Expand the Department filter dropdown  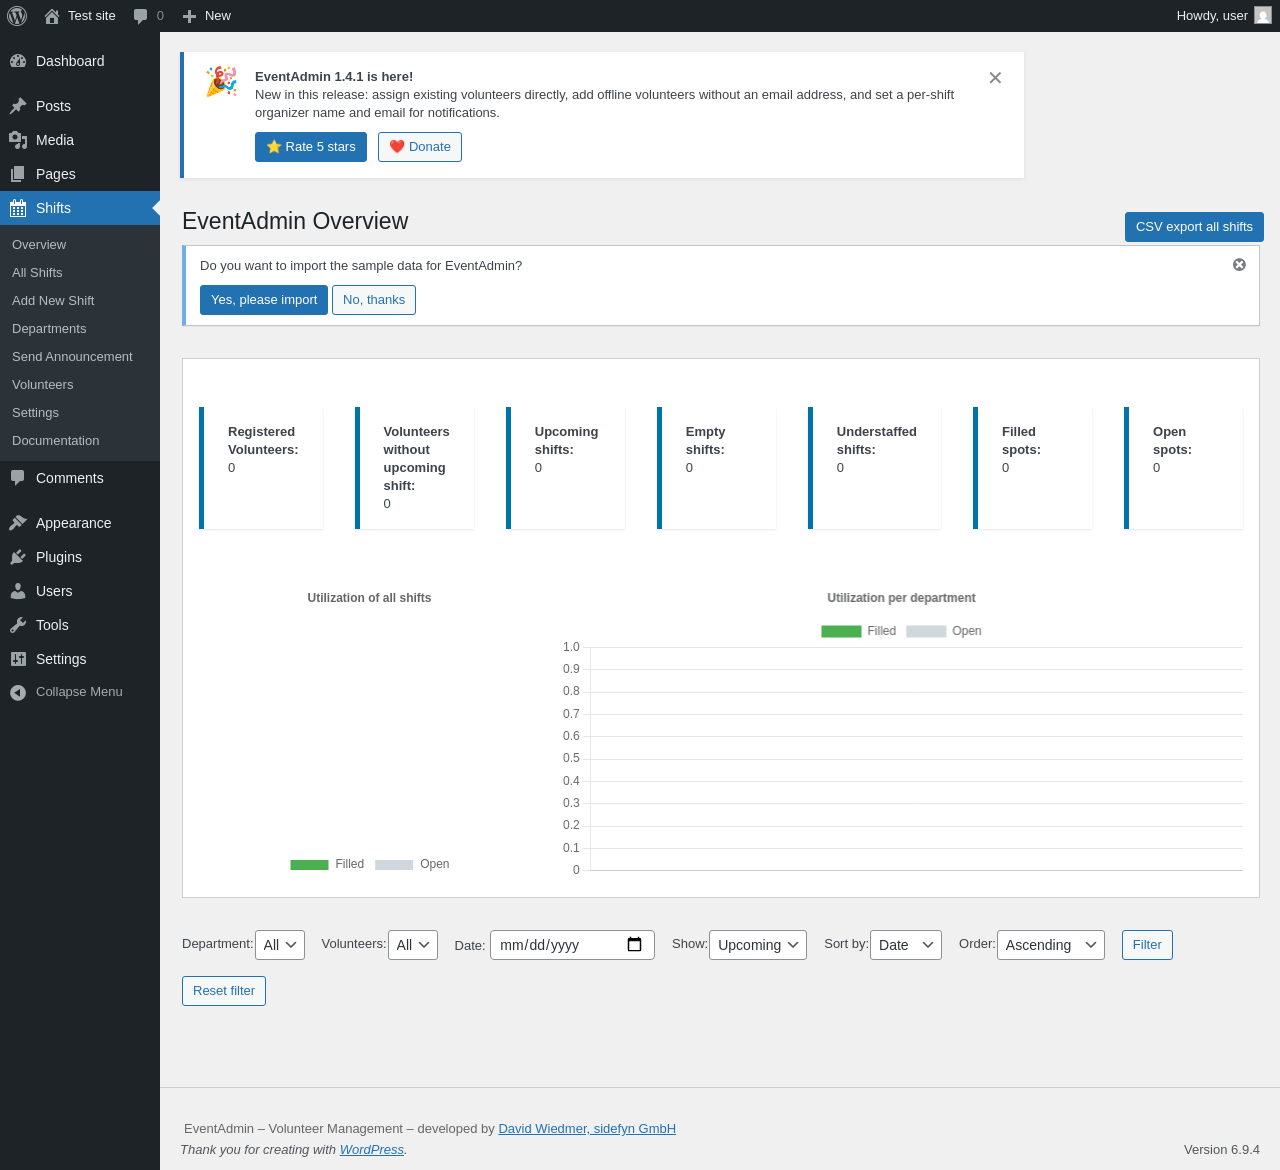click(x=280, y=945)
